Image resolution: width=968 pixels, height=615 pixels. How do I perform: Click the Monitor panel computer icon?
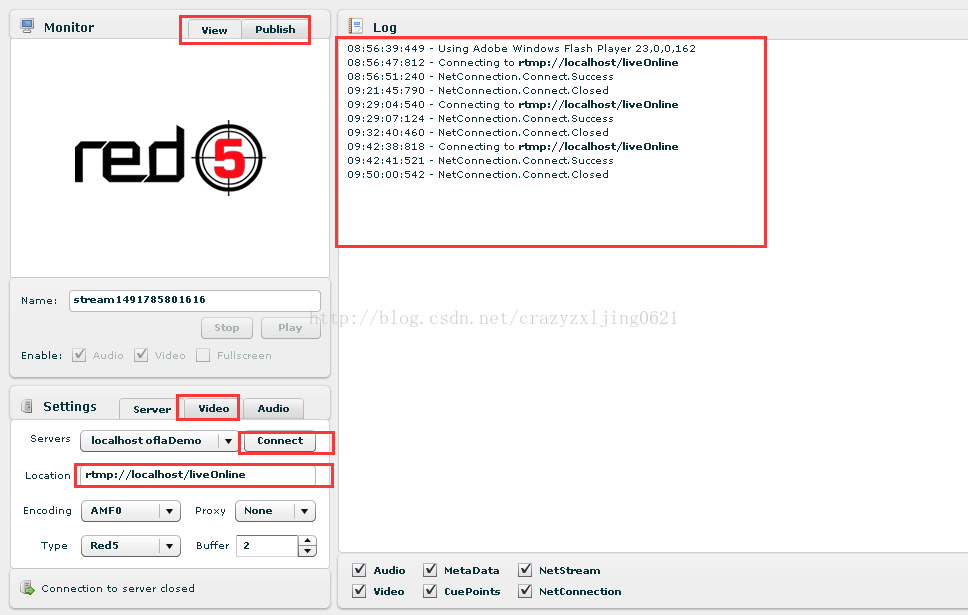click(x=27, y=26)
